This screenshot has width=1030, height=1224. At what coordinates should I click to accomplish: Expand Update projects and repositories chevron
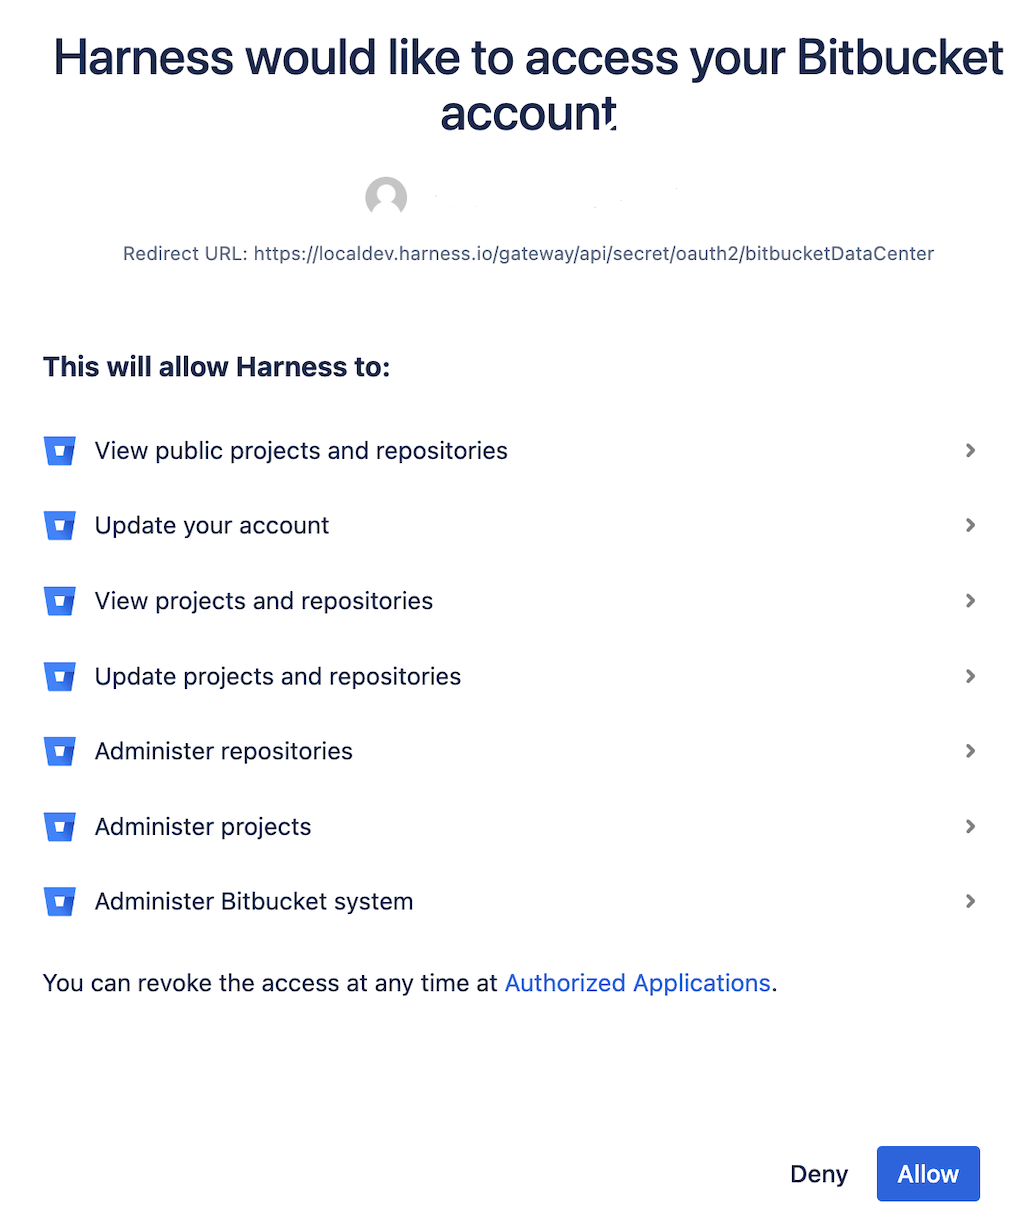[970, 677]
